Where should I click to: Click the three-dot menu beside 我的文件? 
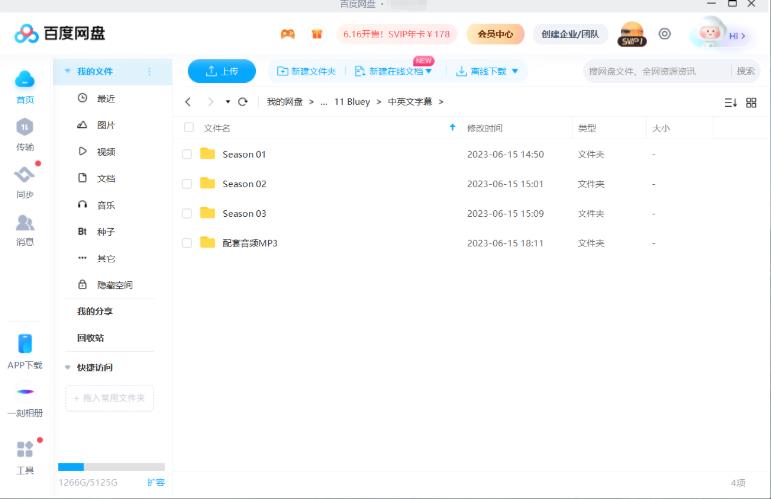click(149, 72)
